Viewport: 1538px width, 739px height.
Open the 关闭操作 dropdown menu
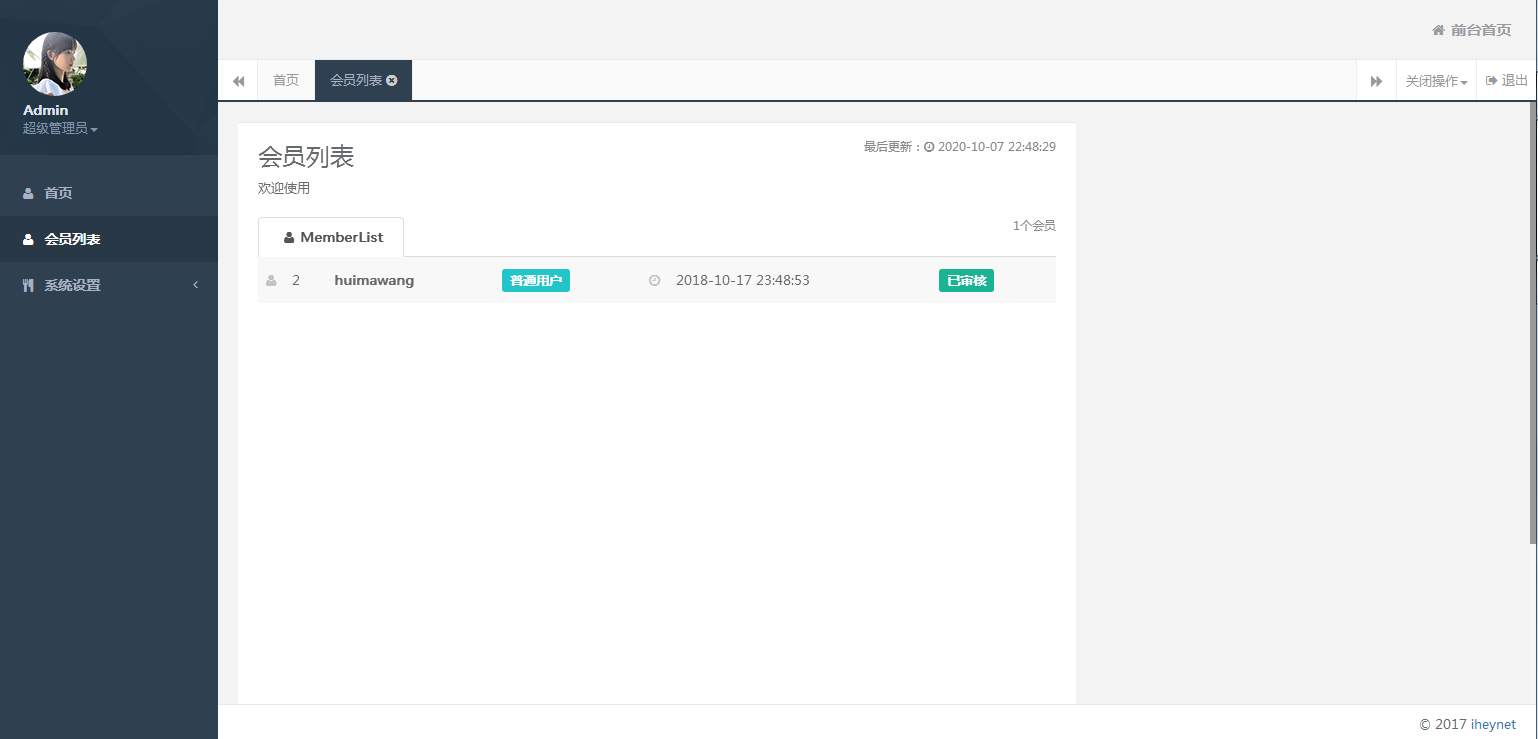pyautogui.click(x=1435, y=80)
